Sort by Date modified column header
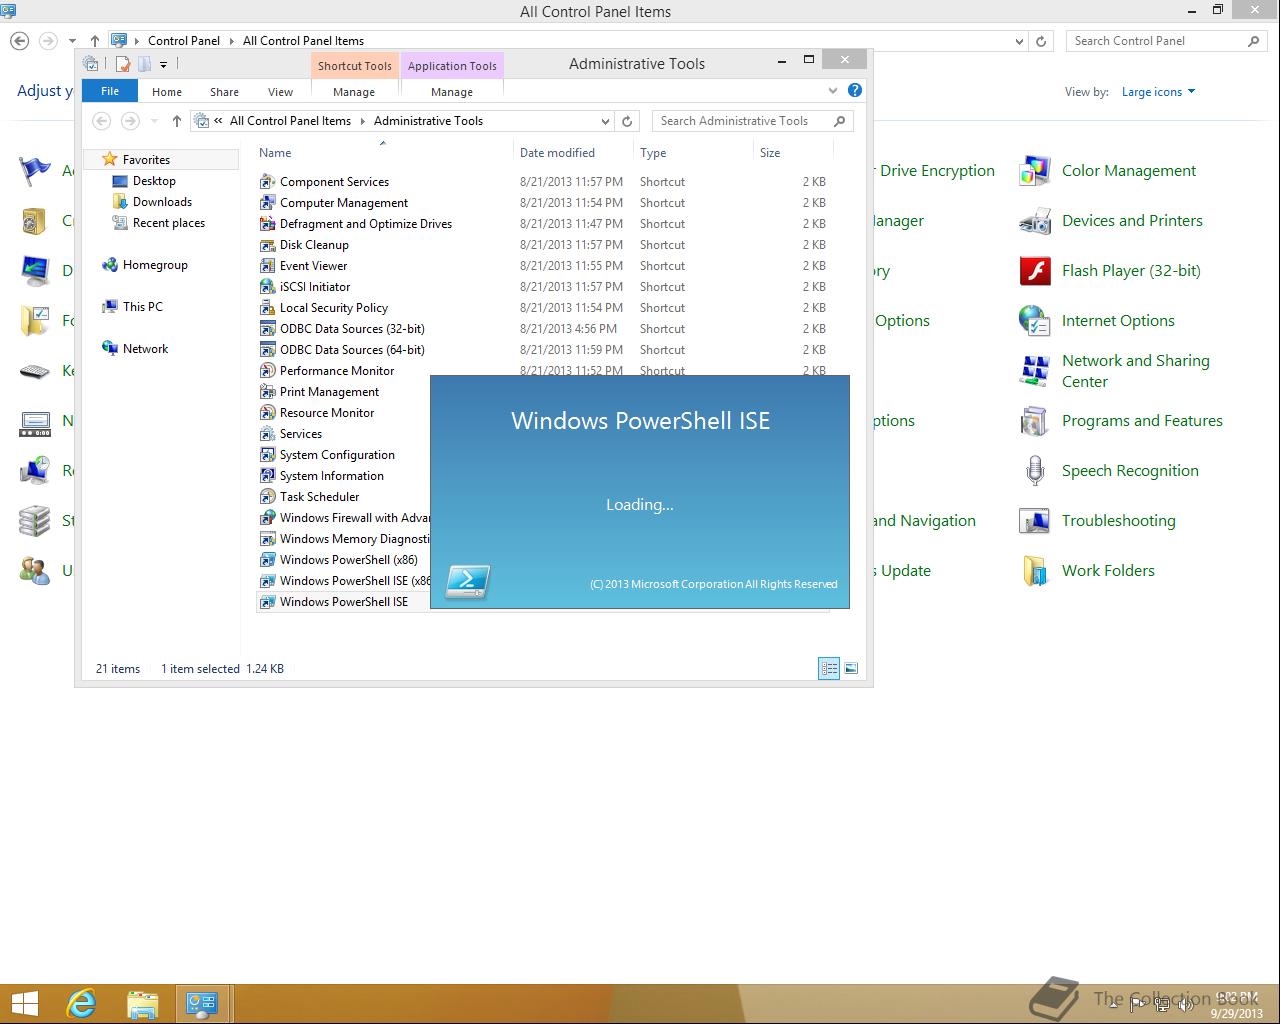 [557, 153]
